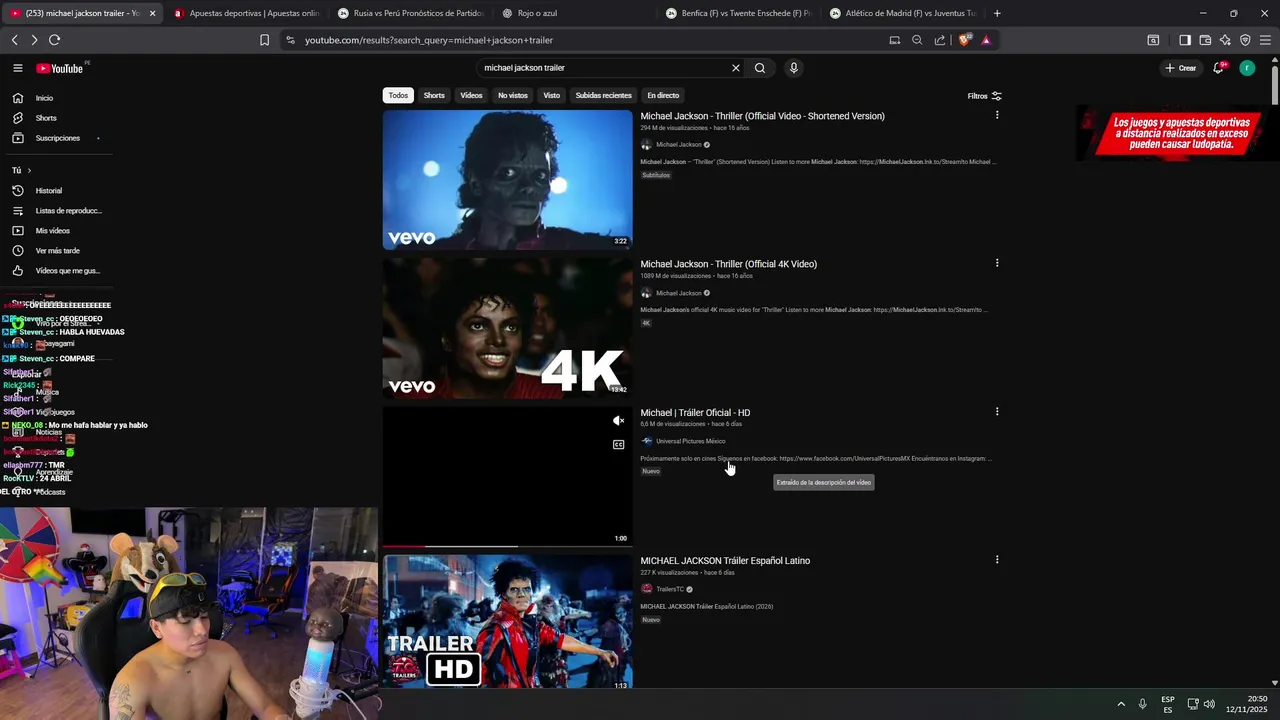Click the YouTube logo
1280x720 pixels.
coord(60,68)
